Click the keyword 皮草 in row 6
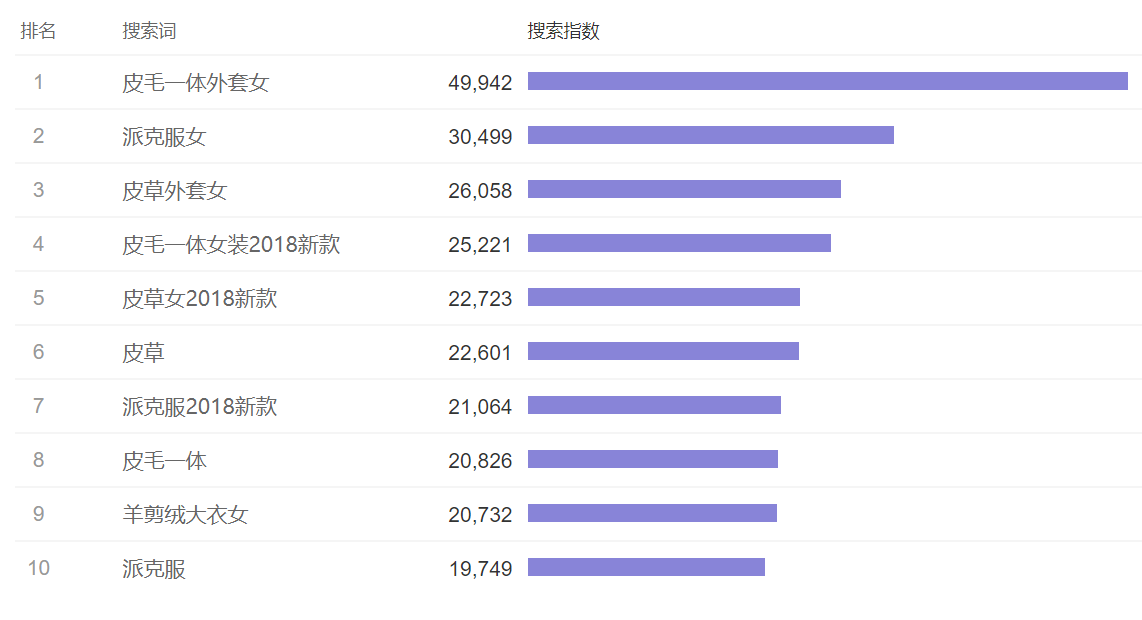 pos(143,353)
